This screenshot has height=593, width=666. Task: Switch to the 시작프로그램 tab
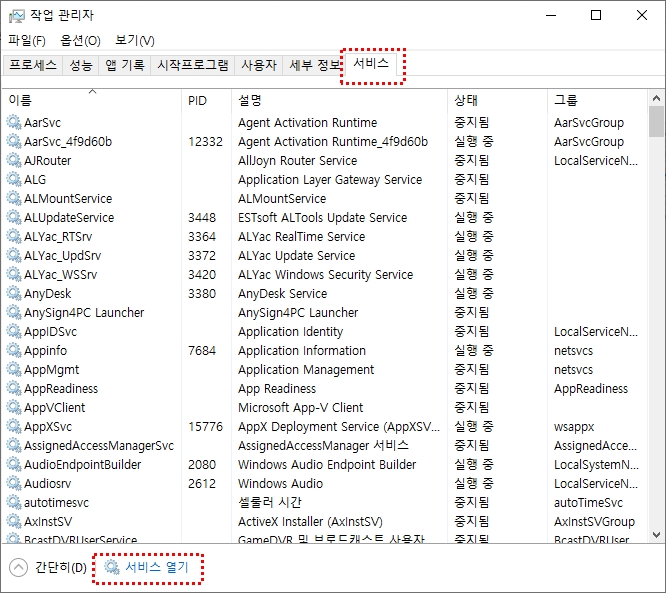coord(192,65)
